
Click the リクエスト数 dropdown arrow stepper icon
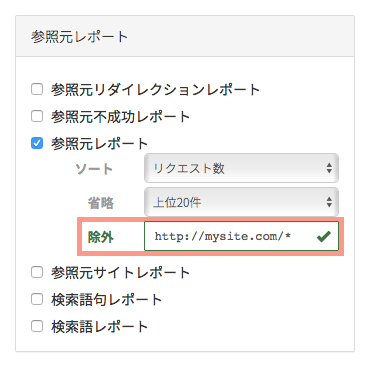[329, 168]
